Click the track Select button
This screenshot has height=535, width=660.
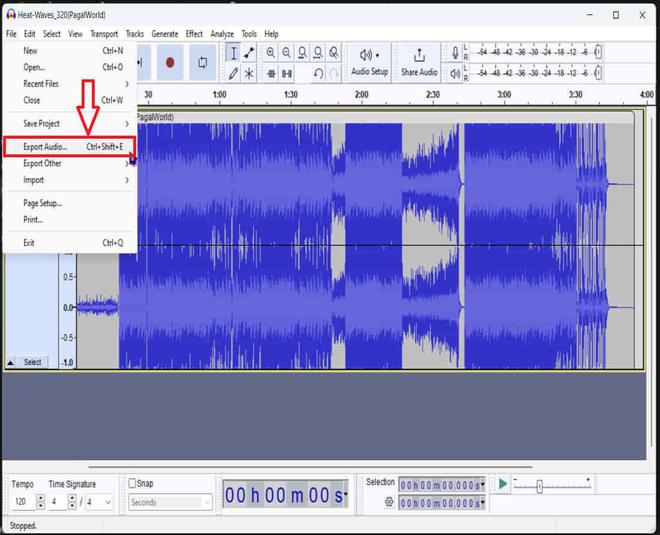(33, 362)
